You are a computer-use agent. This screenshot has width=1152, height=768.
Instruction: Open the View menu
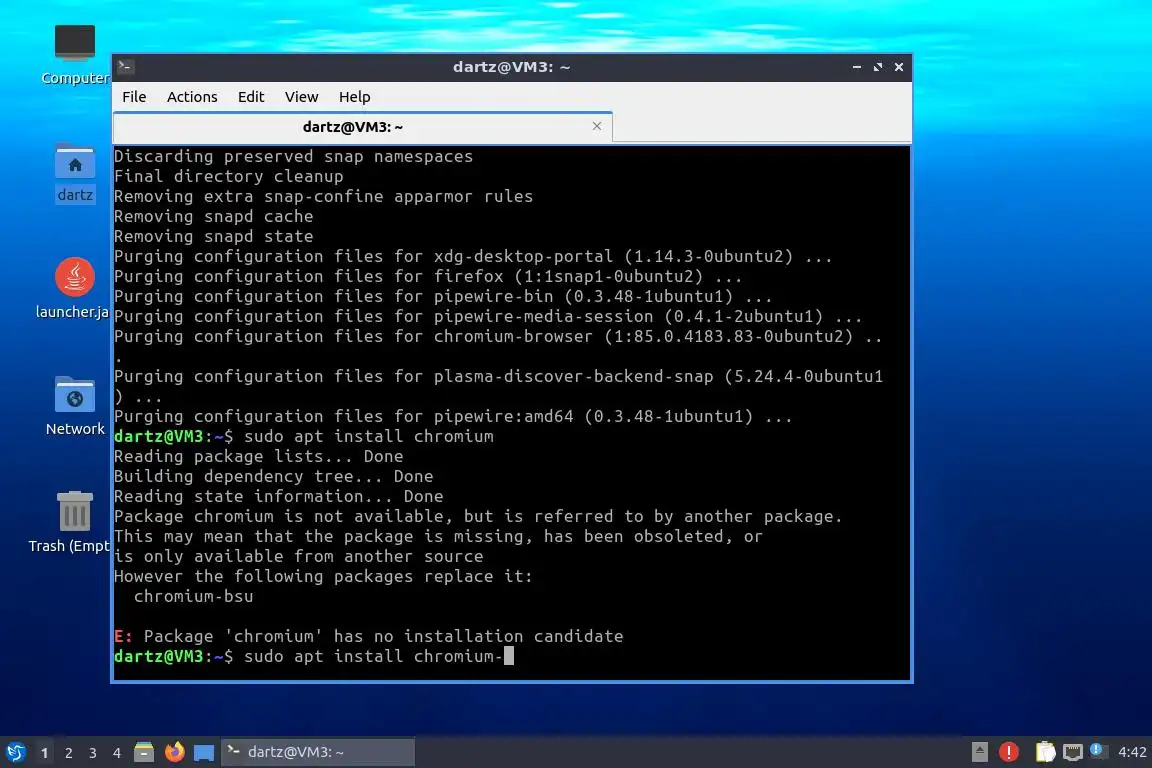pyautogui.click(x=301, y=97)
